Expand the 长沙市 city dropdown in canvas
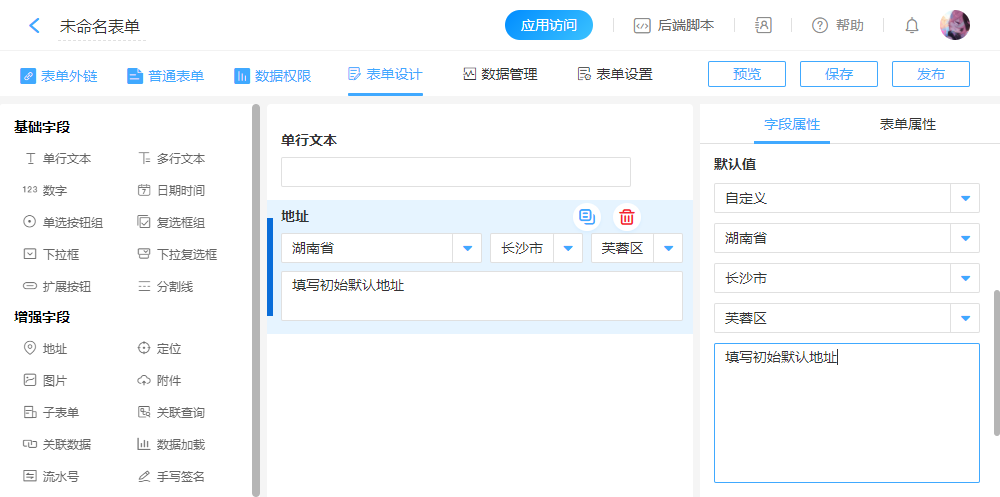Viewport: 1000px width, 497px height. [x=568, y=248]
